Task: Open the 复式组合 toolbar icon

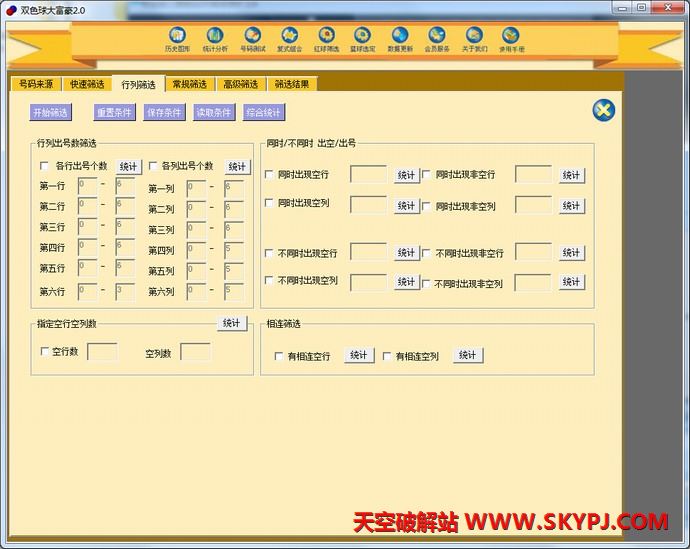Action: (x=289, y=39)
